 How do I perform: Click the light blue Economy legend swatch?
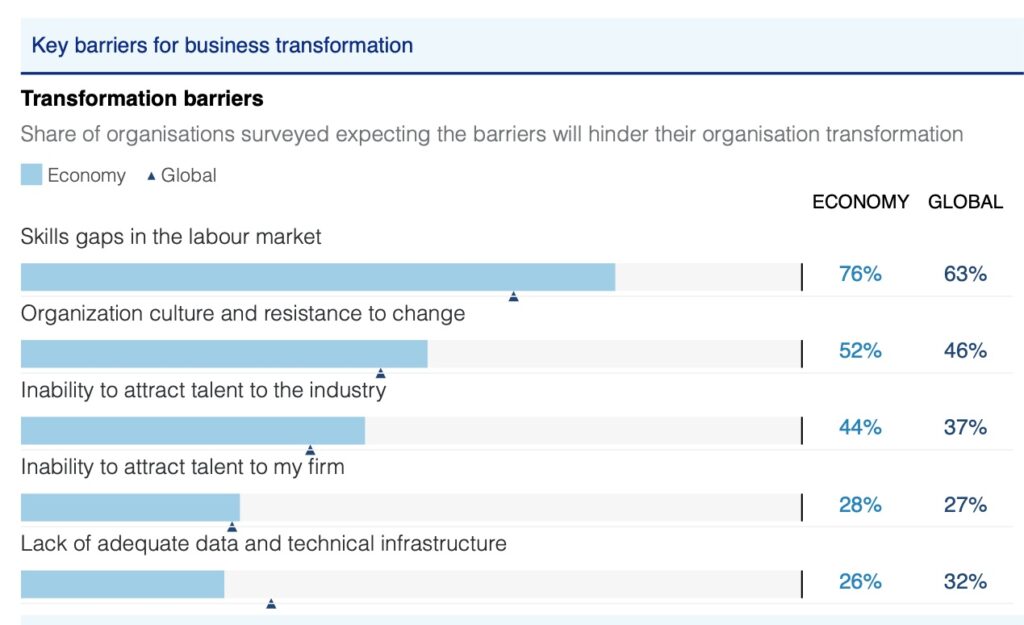click(x=32, y=176)
